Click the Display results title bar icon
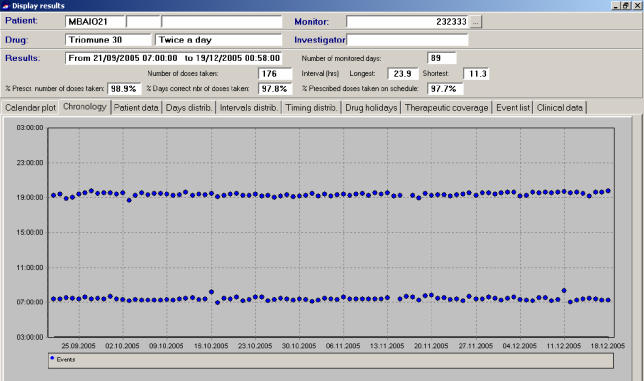Screen dimensions: 644x381 click(x=5, y=6)
